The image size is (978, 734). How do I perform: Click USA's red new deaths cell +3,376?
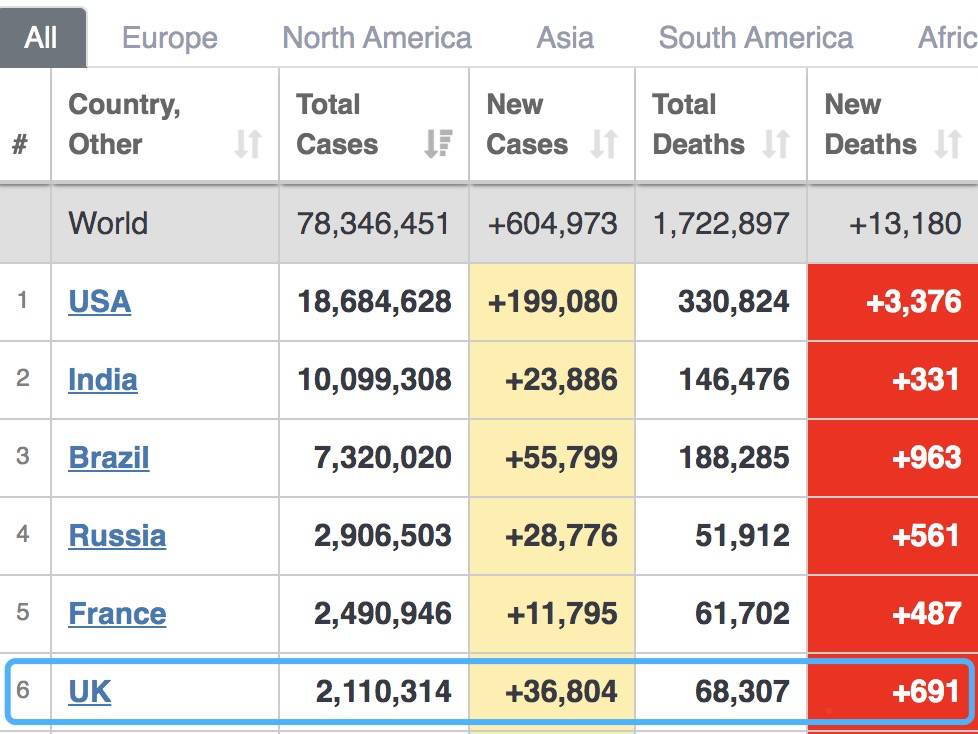click(x=892, y=301)
